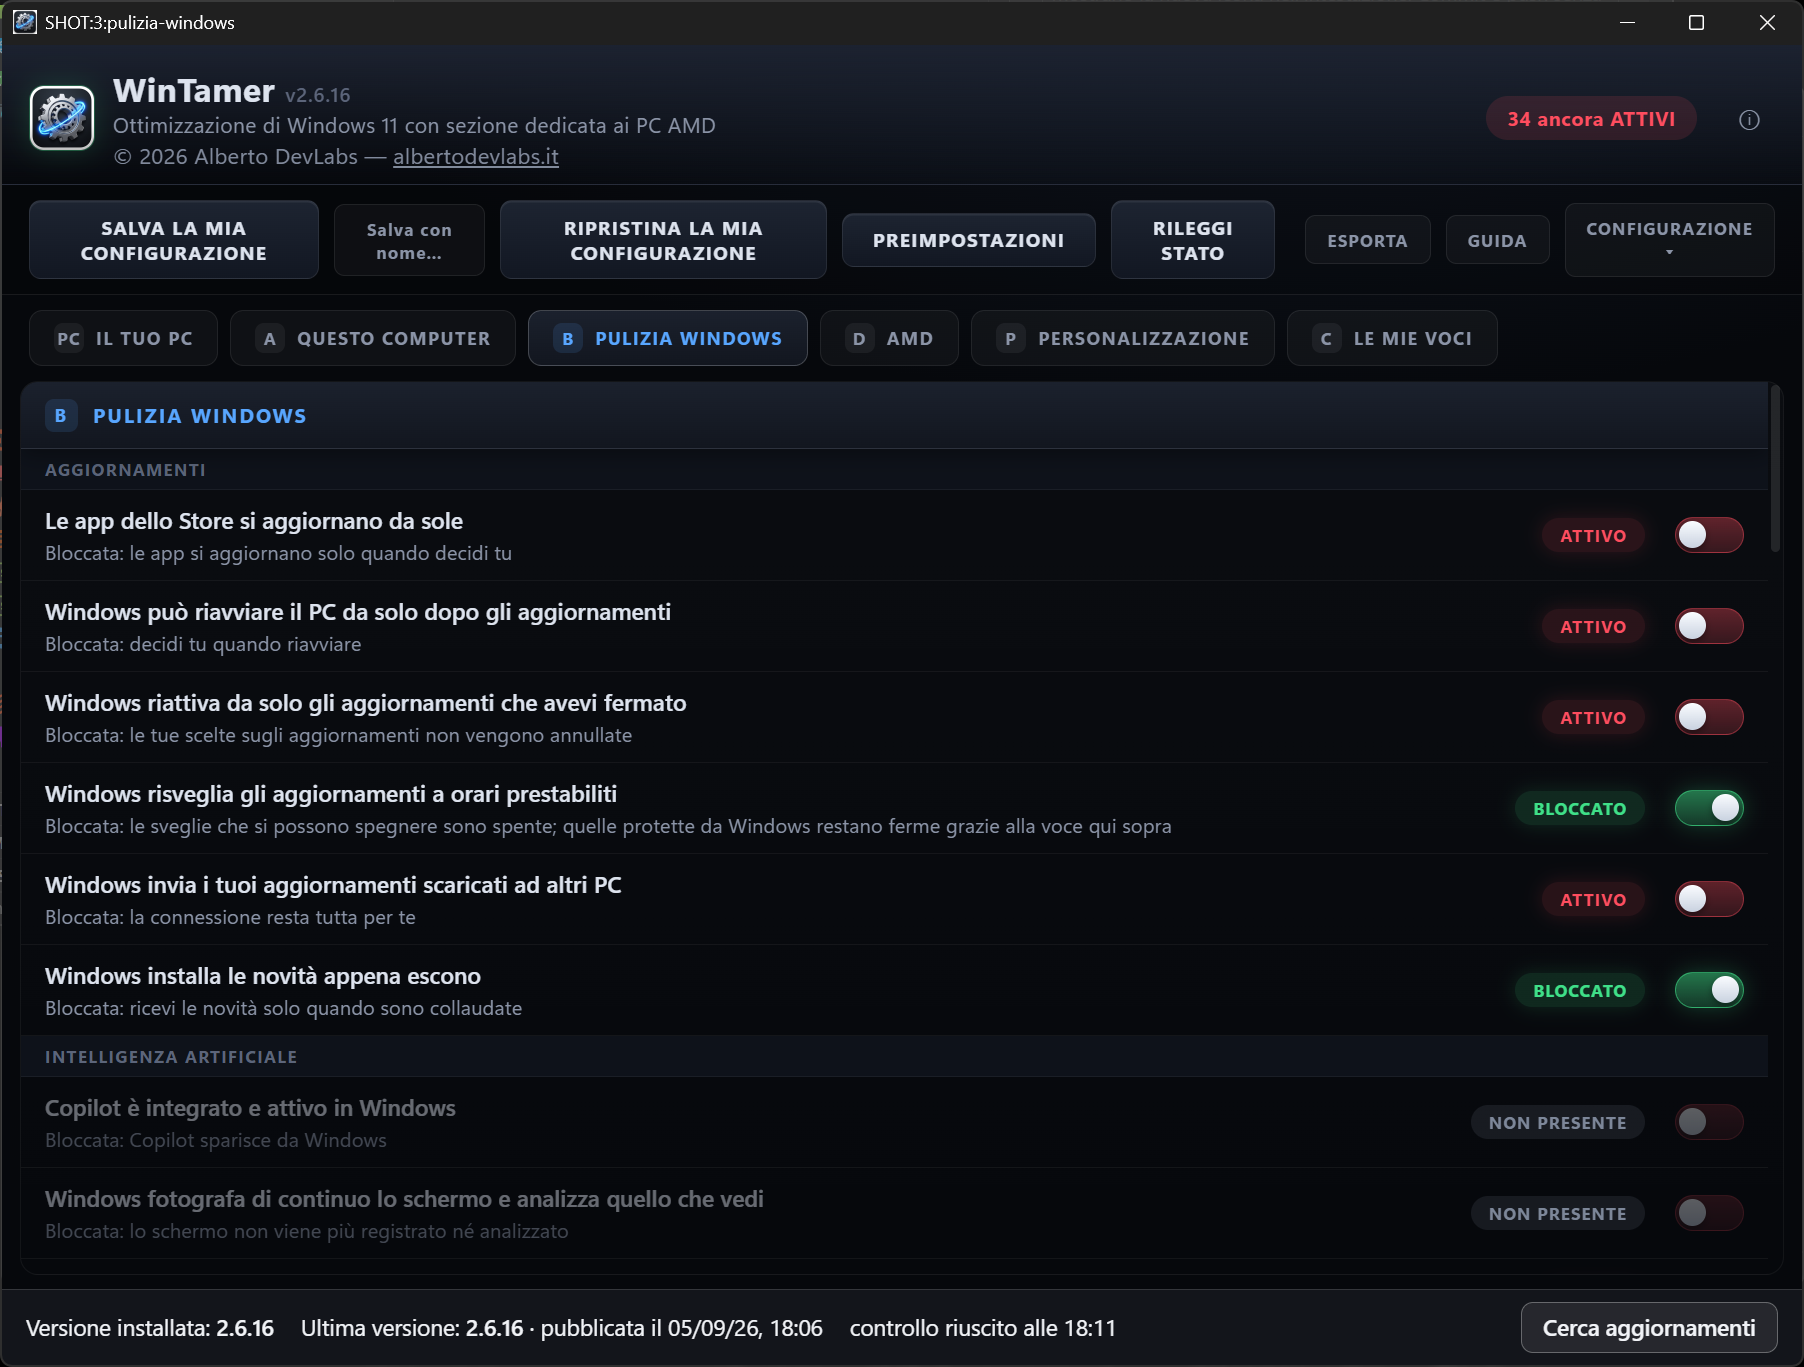This screenshot has height=1367, width=1804.
Task: Open the GUIDA button
Action: click(x=1497, y=240)
